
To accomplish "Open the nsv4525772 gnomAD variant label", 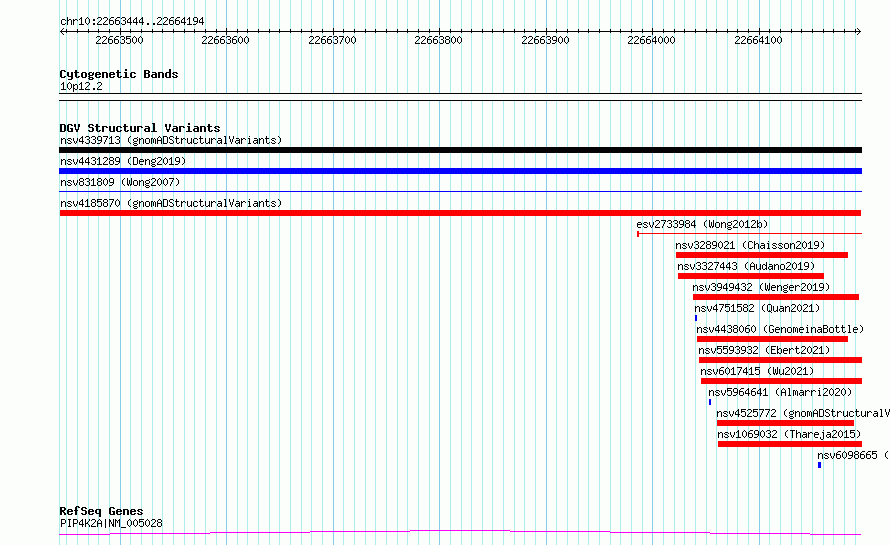I will pos(803,413).
